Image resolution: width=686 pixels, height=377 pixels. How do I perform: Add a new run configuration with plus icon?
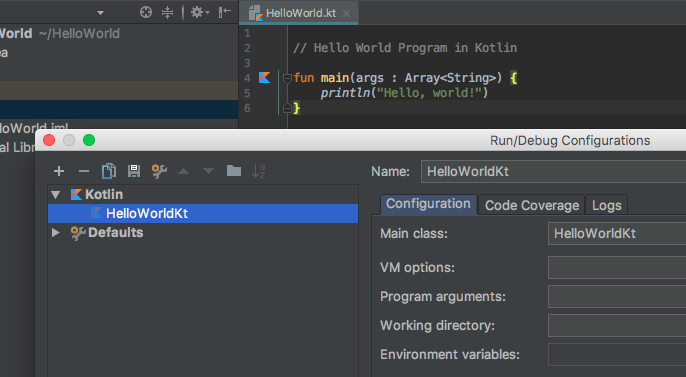click(x=59, y=171)
